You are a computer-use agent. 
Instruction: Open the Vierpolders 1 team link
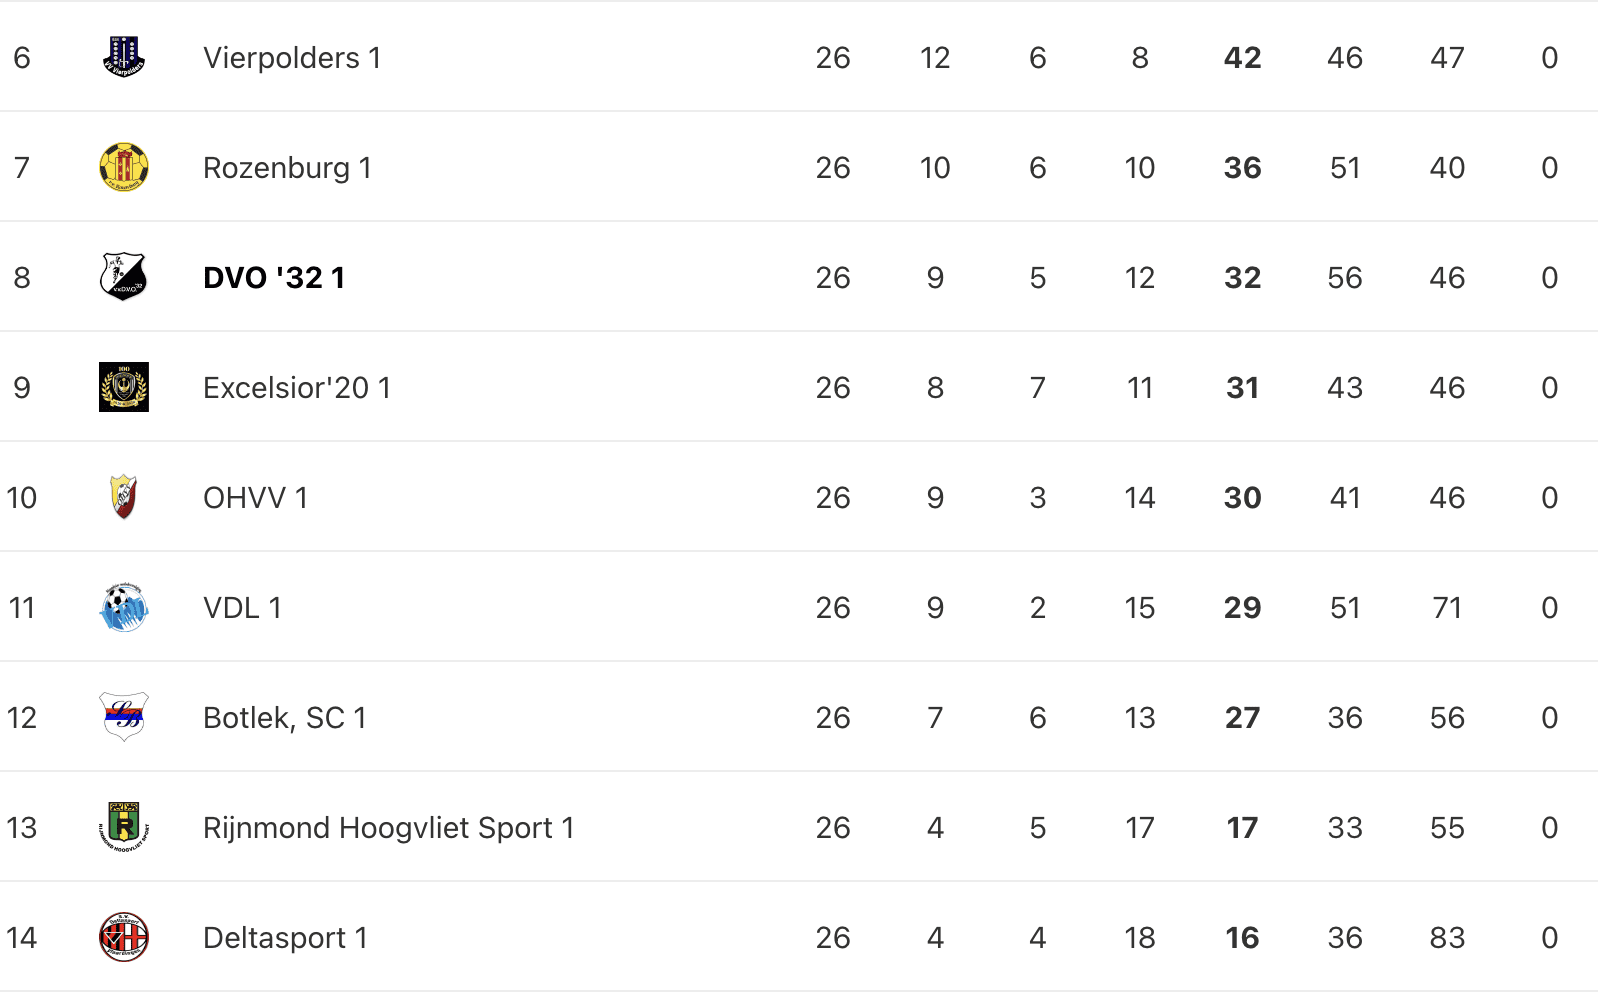pyautogui.click(x=292, y=58)
